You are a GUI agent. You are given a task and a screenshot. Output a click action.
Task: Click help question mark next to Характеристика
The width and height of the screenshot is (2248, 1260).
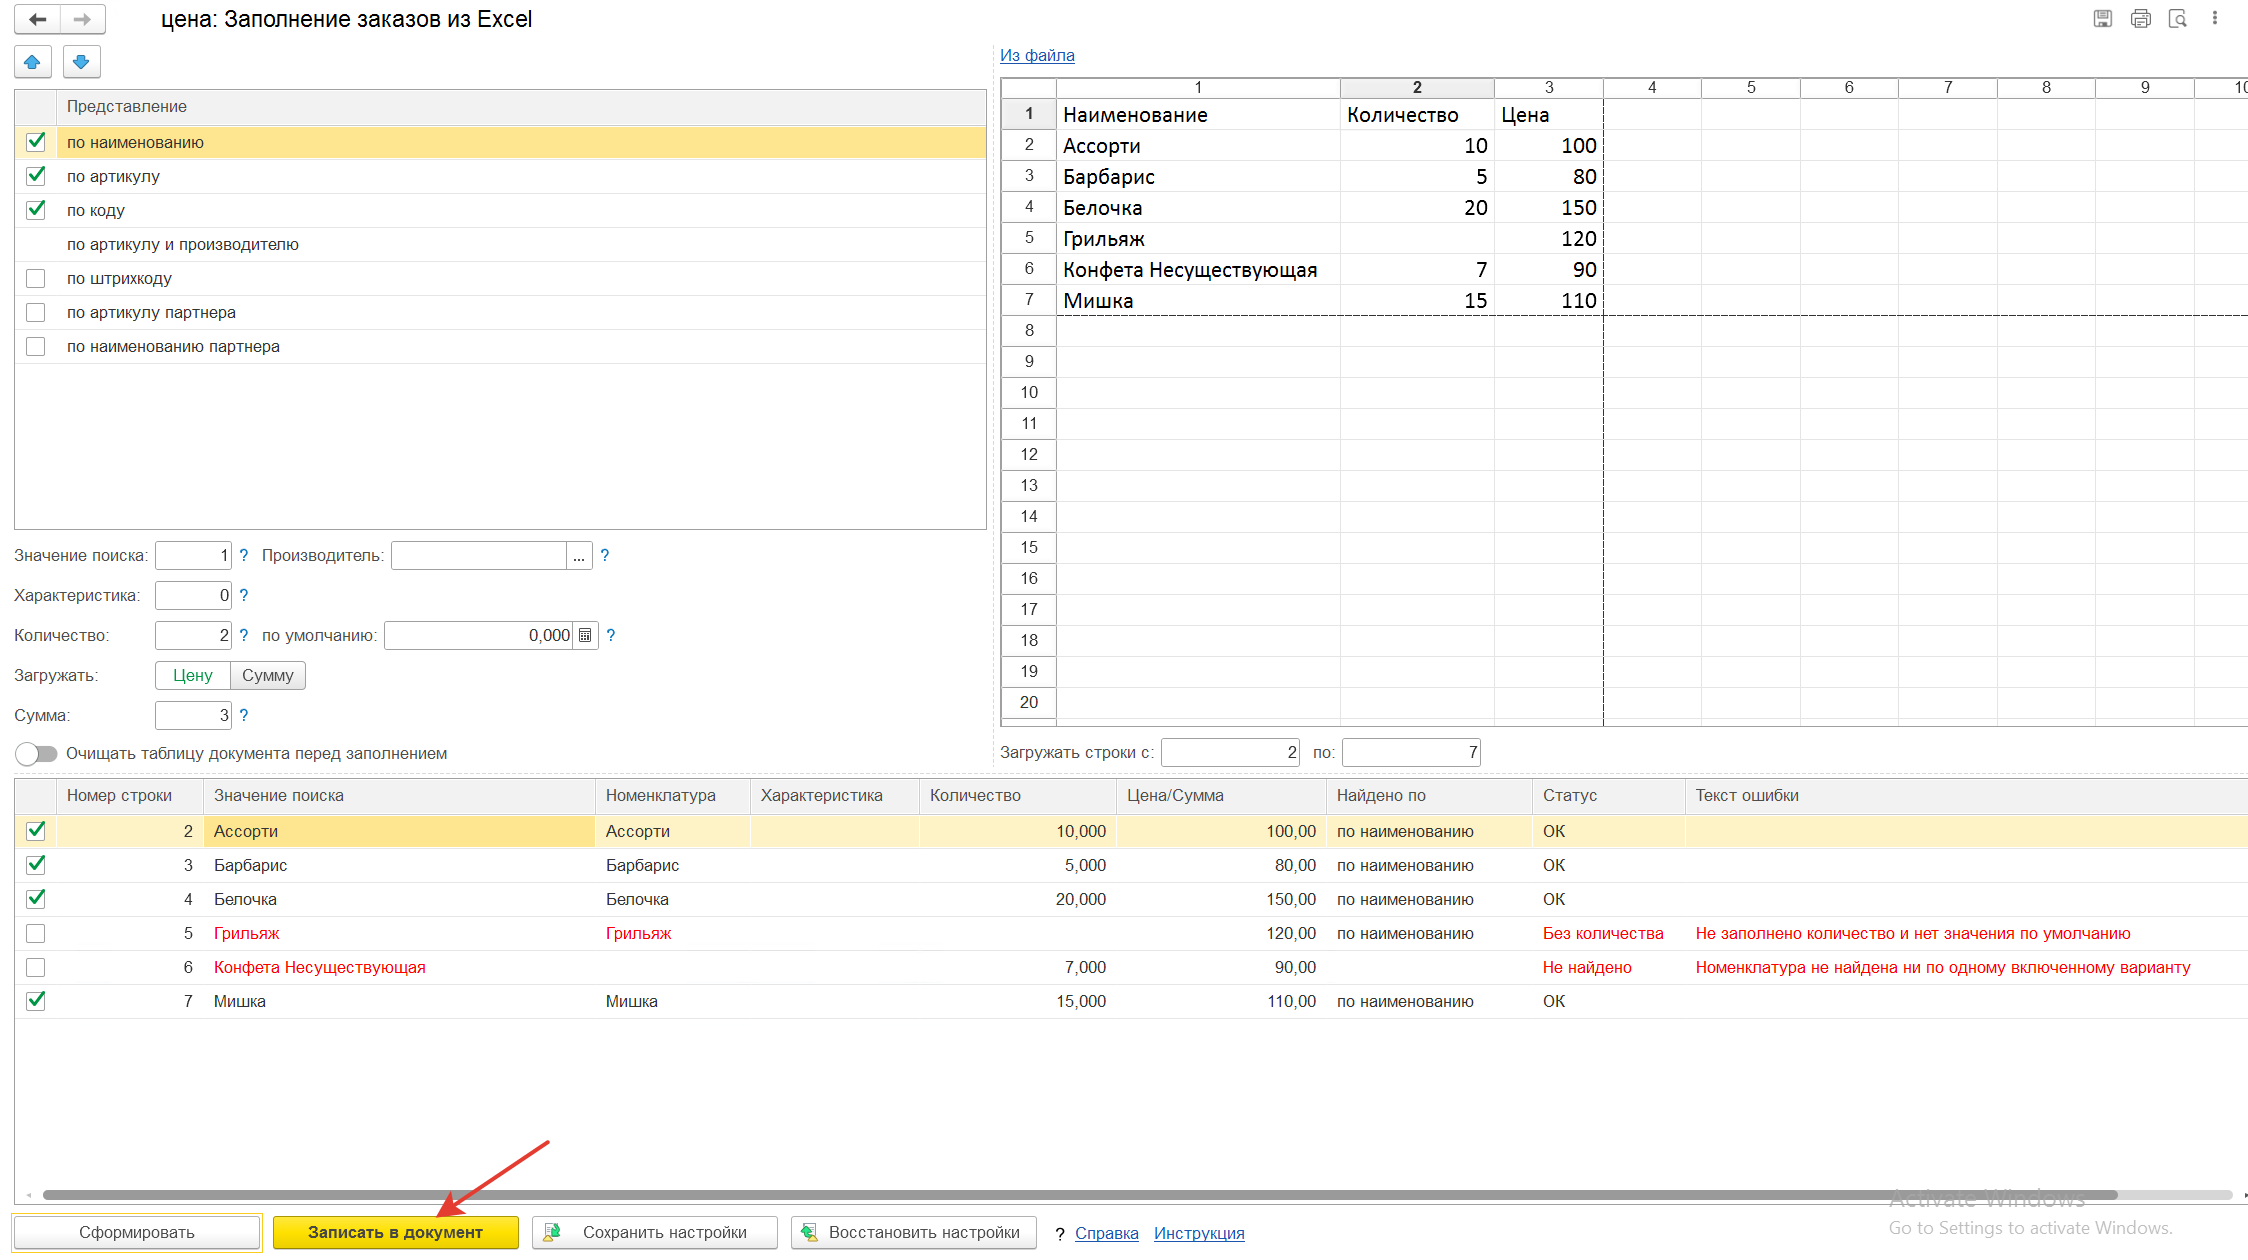pos(243,595)
